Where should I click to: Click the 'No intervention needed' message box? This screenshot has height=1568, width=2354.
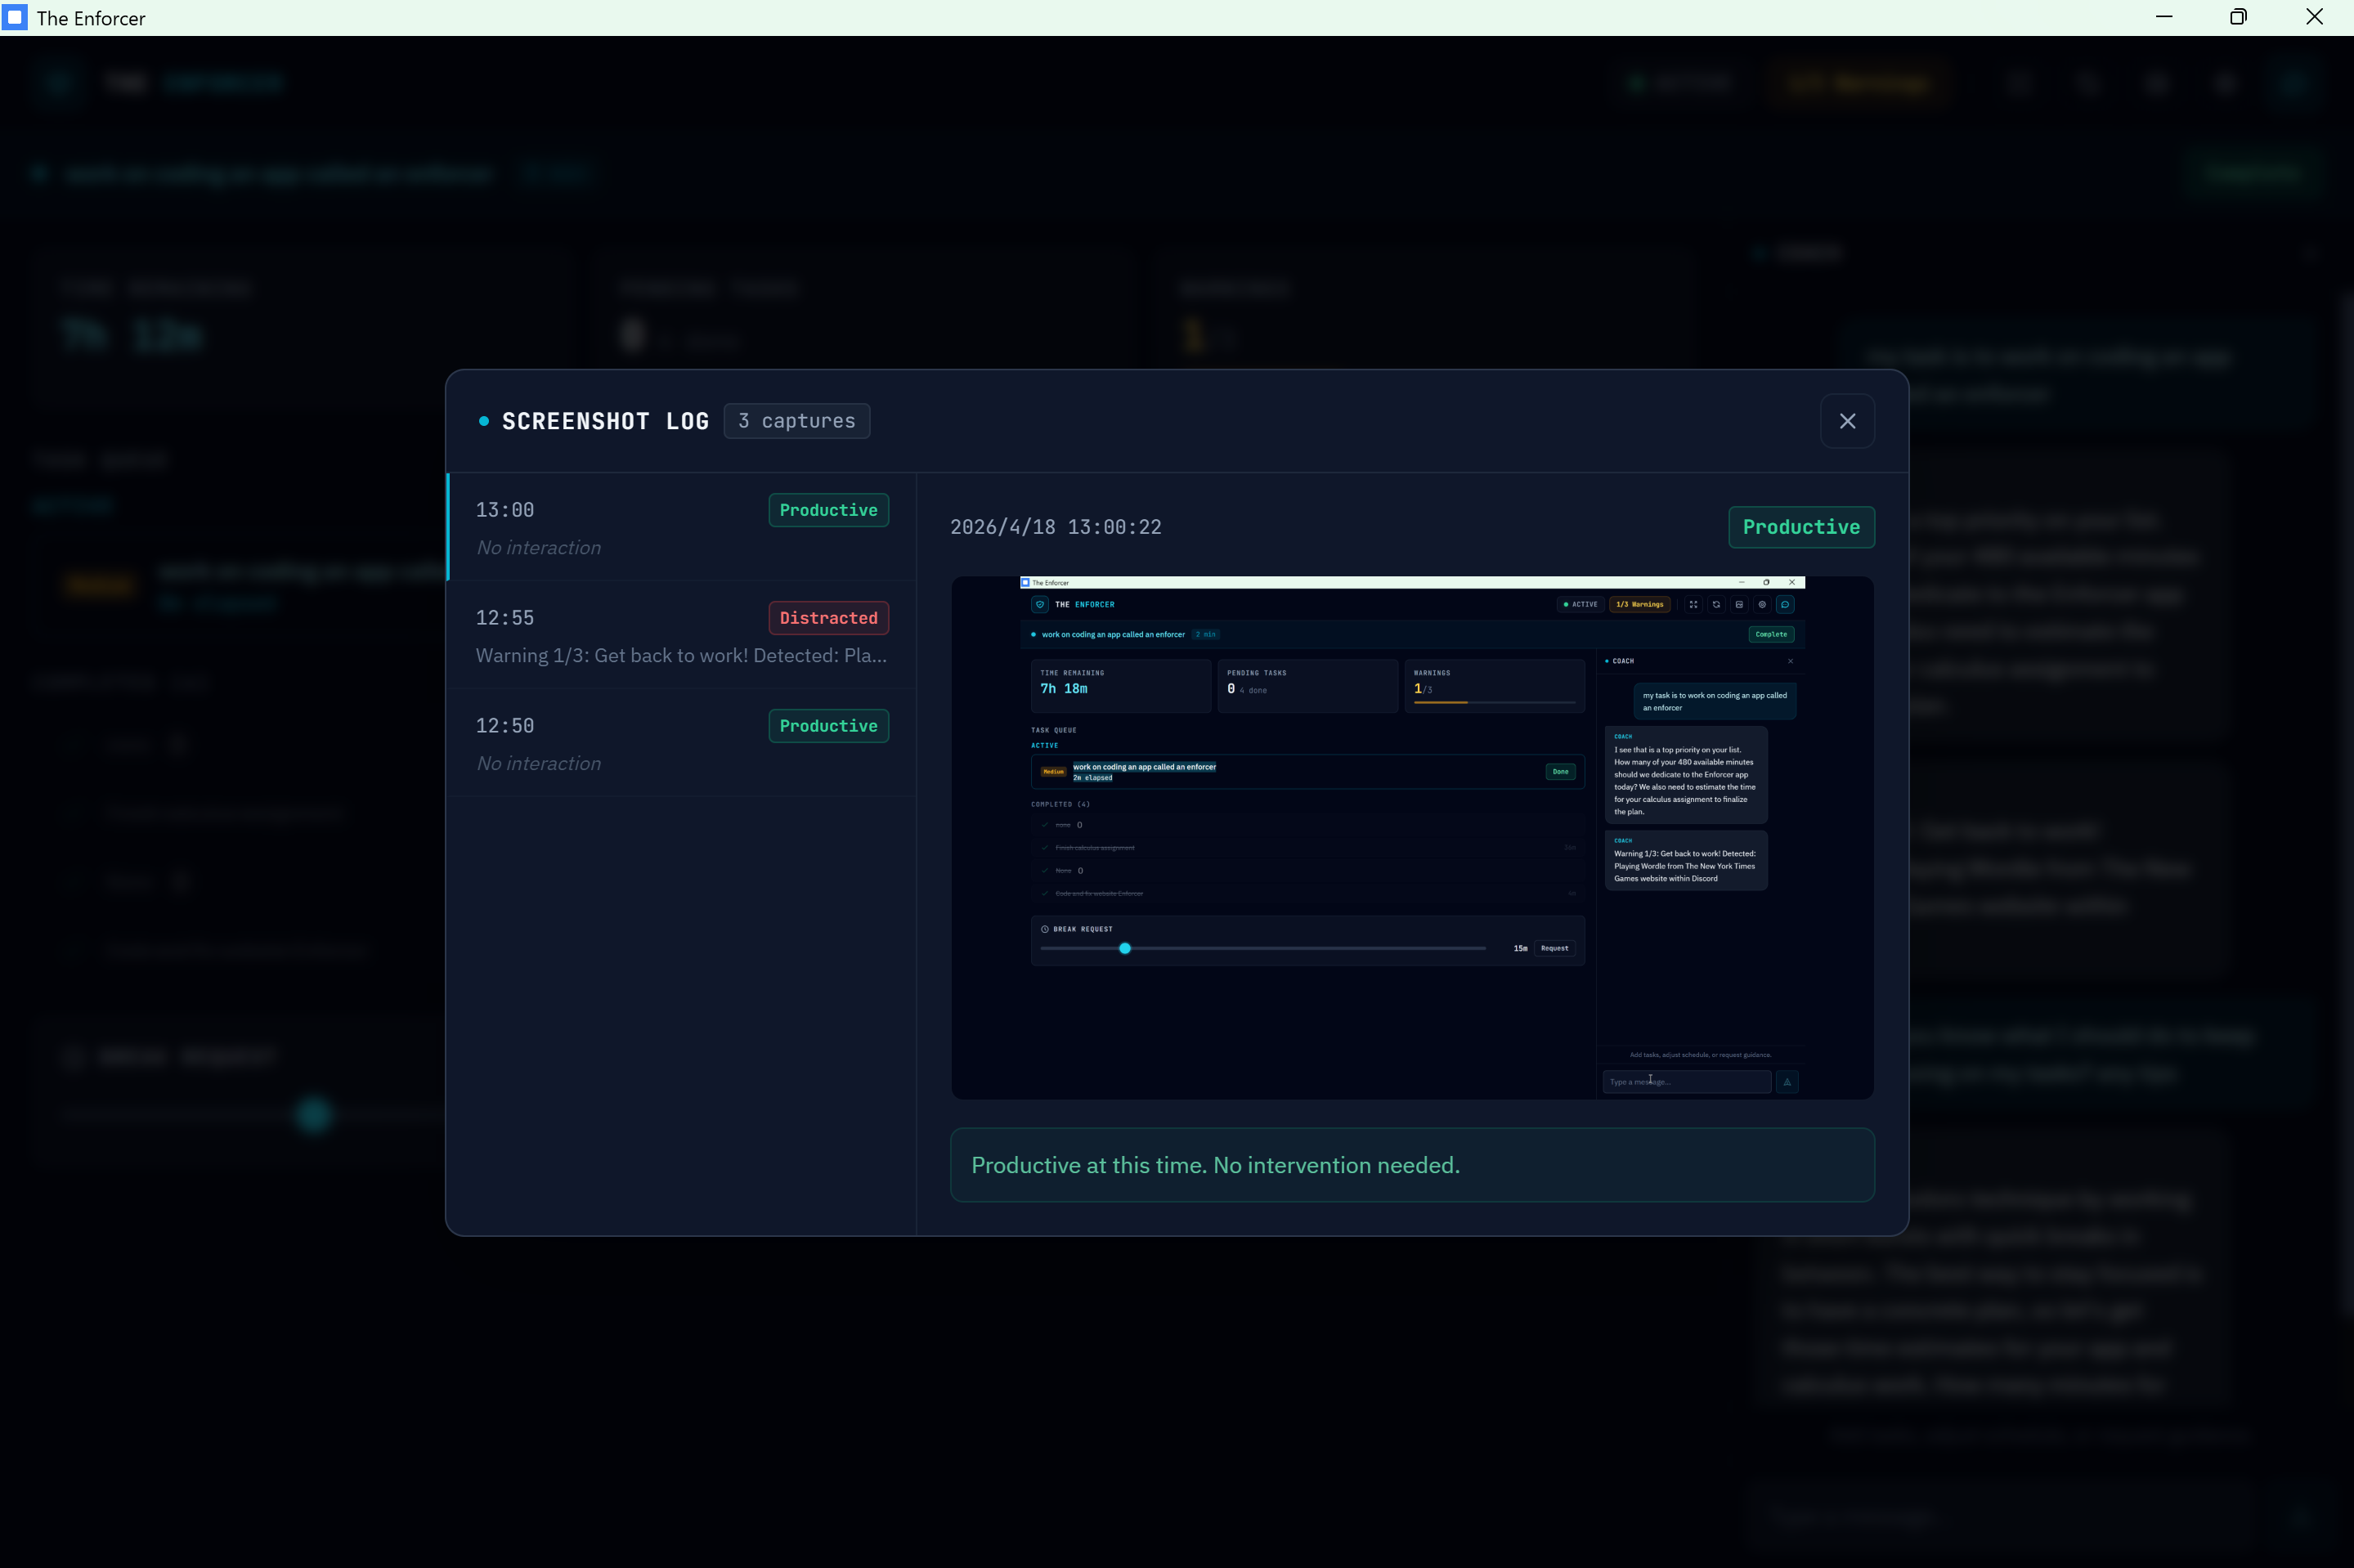1411,1165
